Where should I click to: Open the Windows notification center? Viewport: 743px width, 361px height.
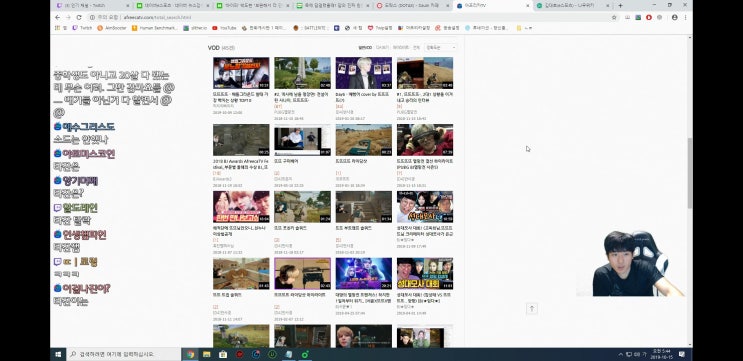682,354
